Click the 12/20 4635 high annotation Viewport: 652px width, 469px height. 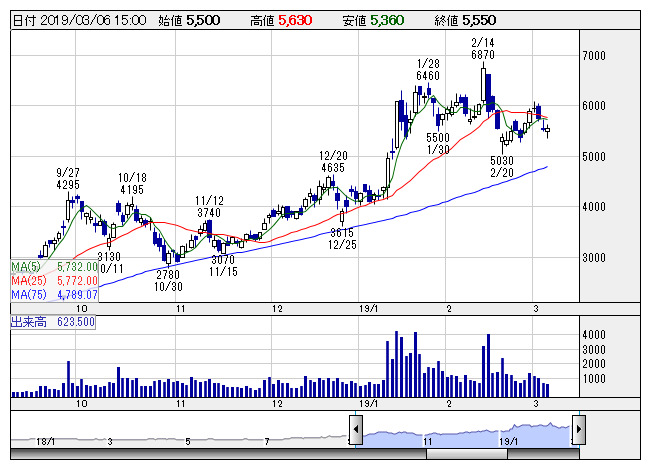pos(333,162)
